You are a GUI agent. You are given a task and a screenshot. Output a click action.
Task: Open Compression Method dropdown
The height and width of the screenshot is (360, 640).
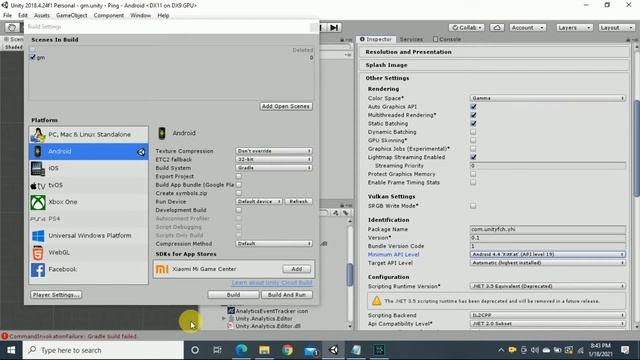coord(274,244)
